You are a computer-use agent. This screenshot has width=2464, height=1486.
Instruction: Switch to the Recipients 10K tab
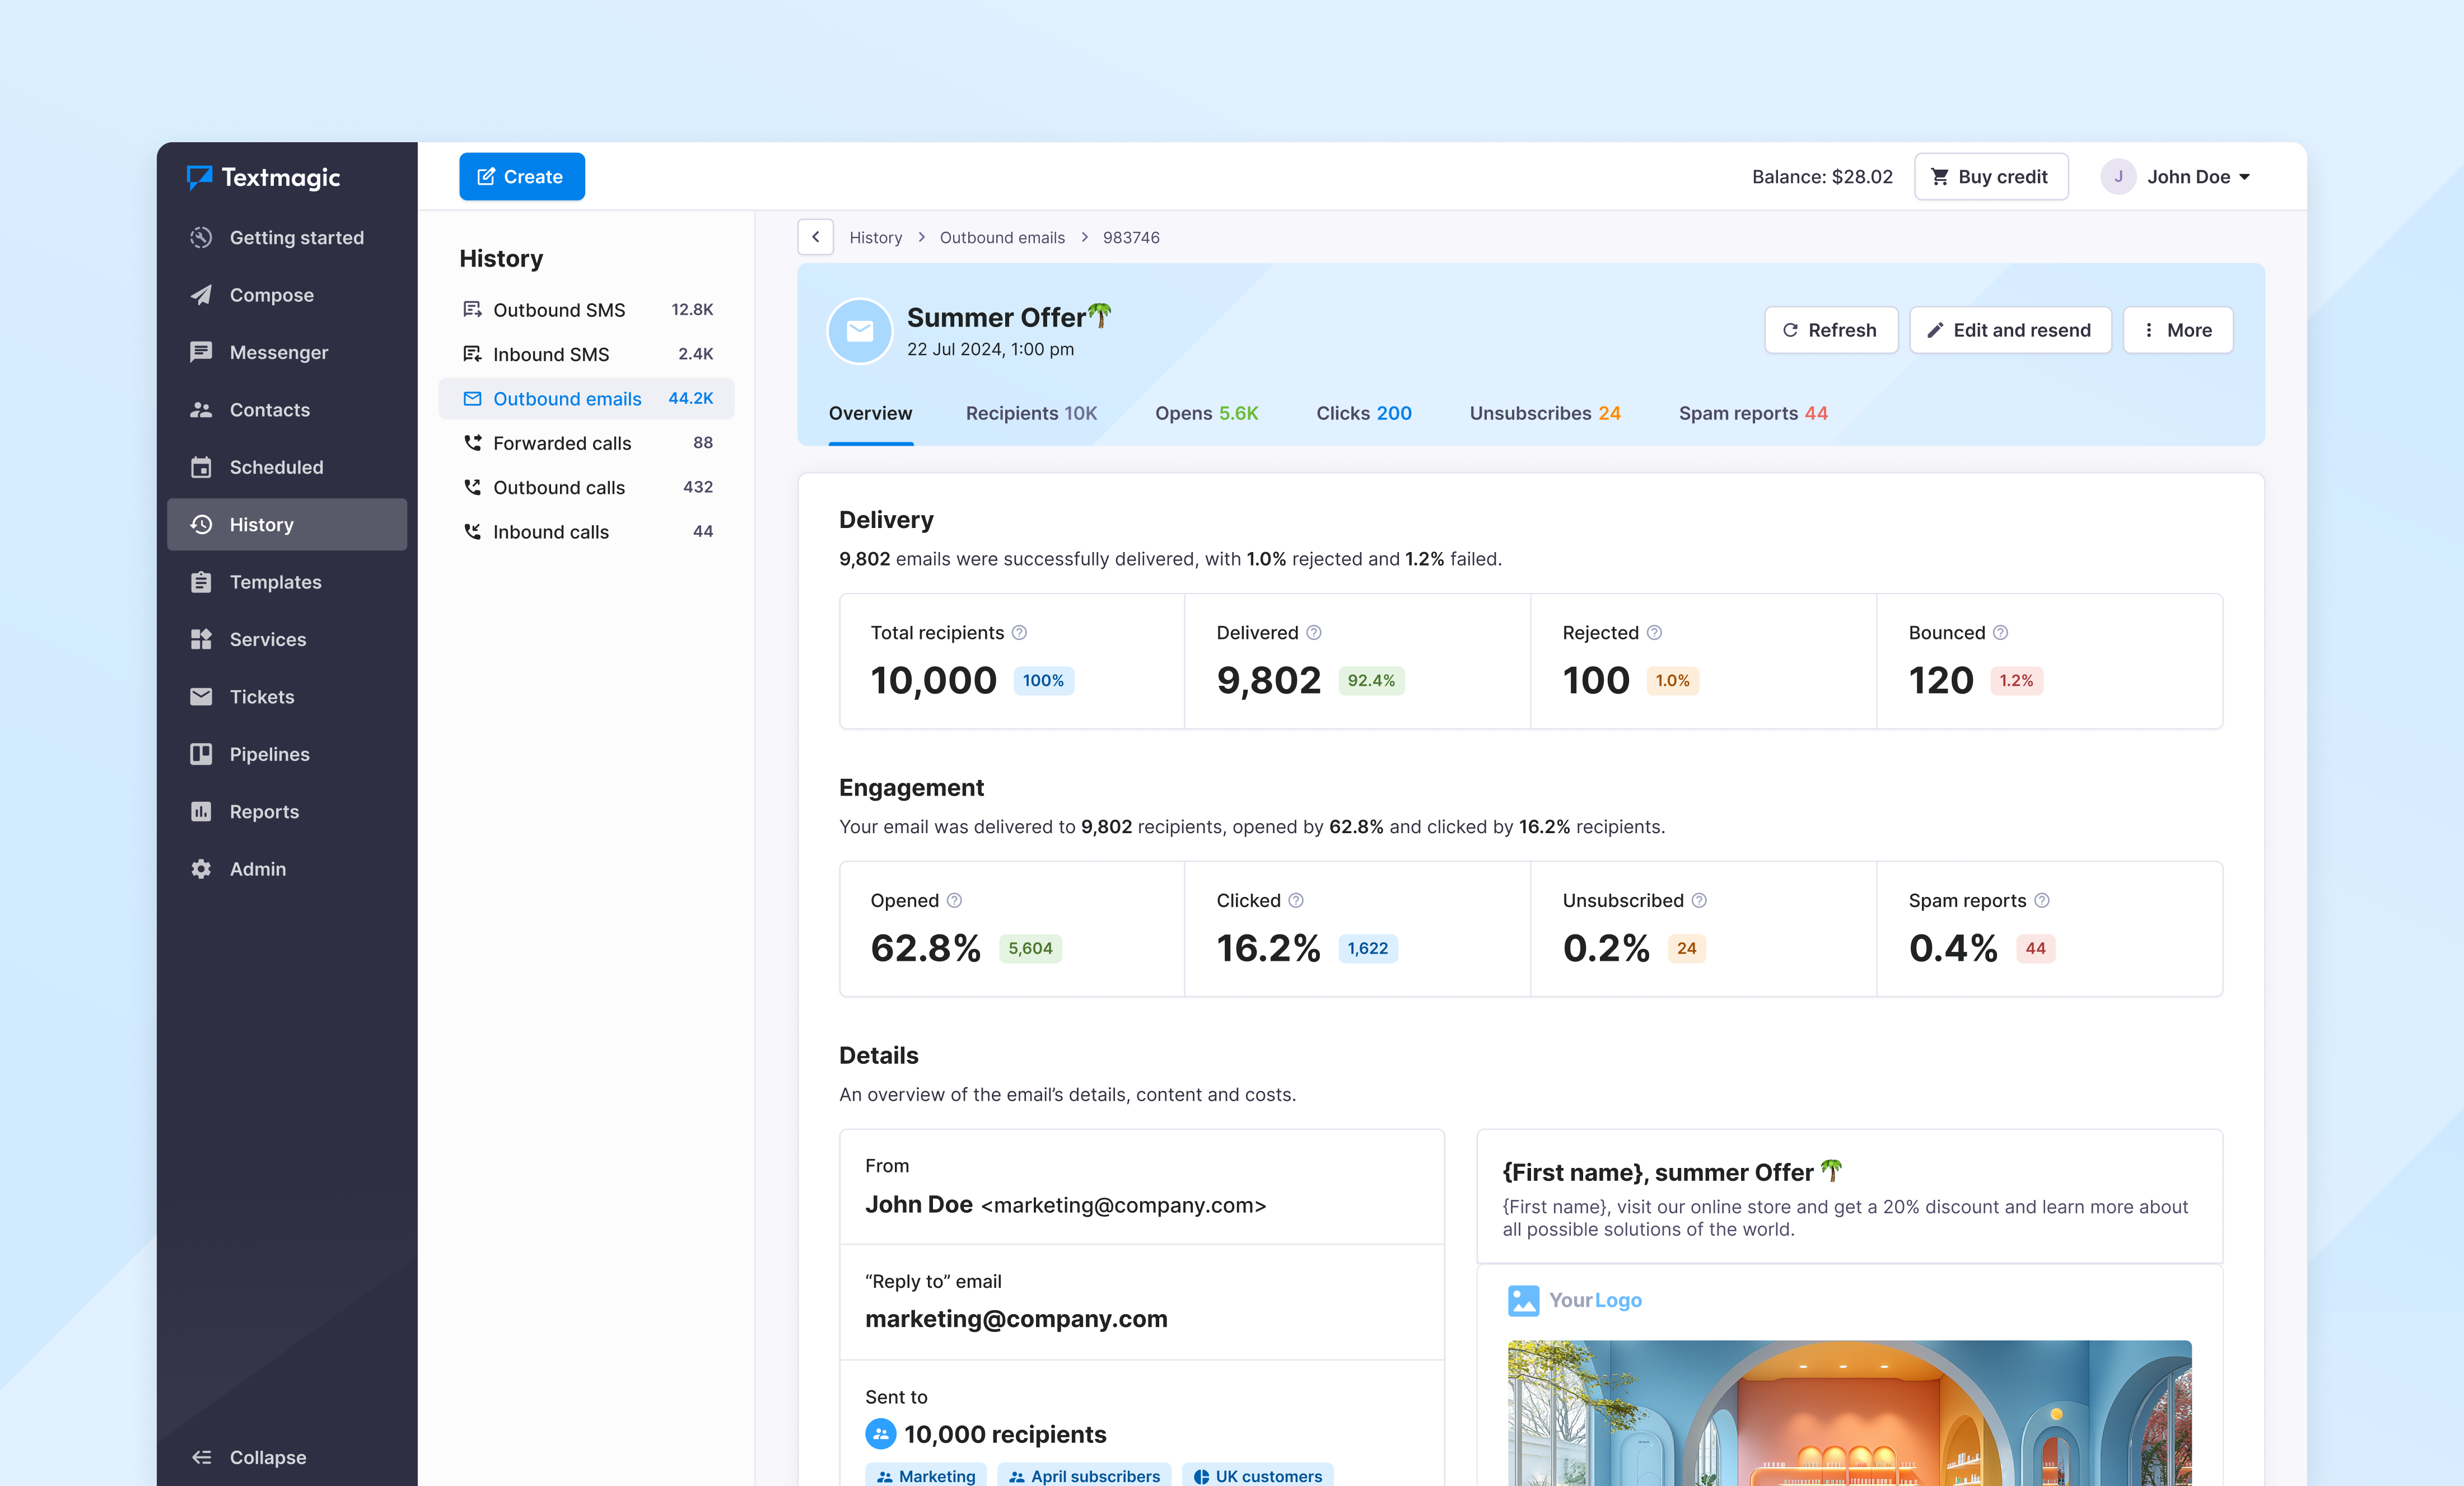pos(1030,413)
